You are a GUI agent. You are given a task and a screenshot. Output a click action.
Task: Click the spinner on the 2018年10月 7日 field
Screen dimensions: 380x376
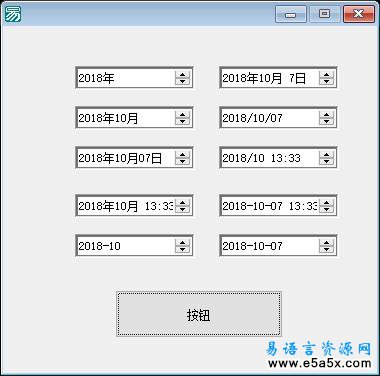tap(326, 78)
